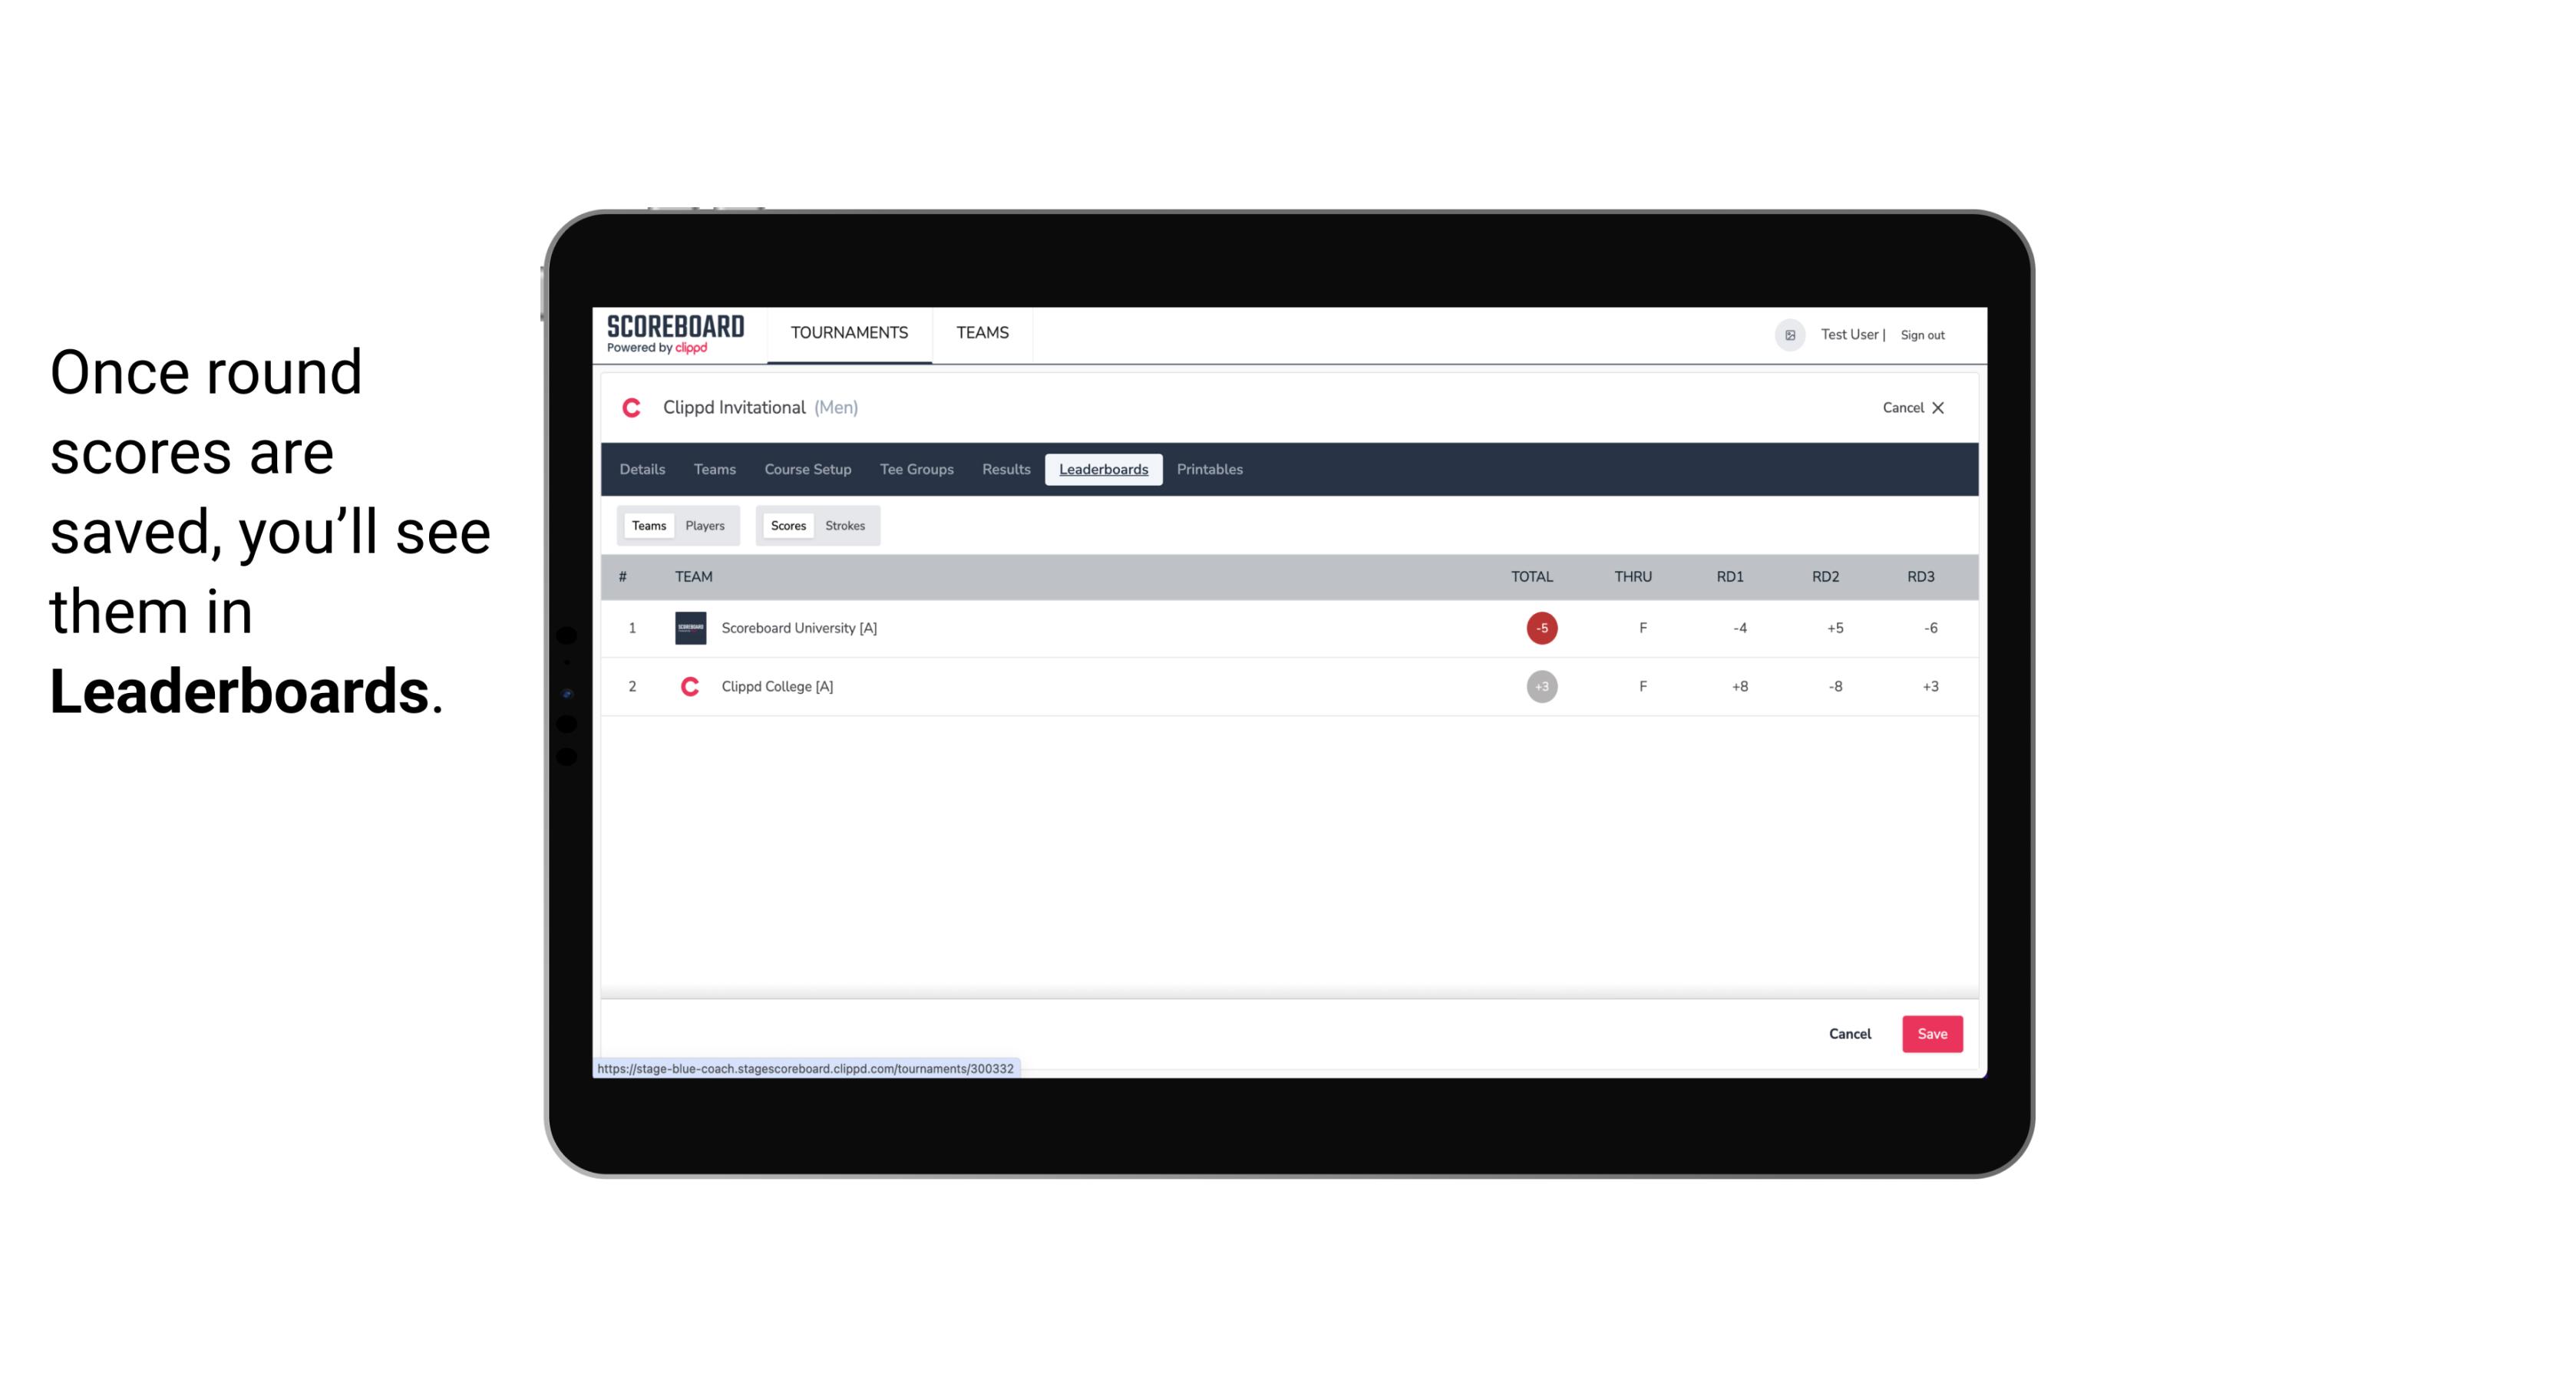Click the Players filter button
Screen dimensions: 2576x1386
pyautogui.click(x=705, y=526)
